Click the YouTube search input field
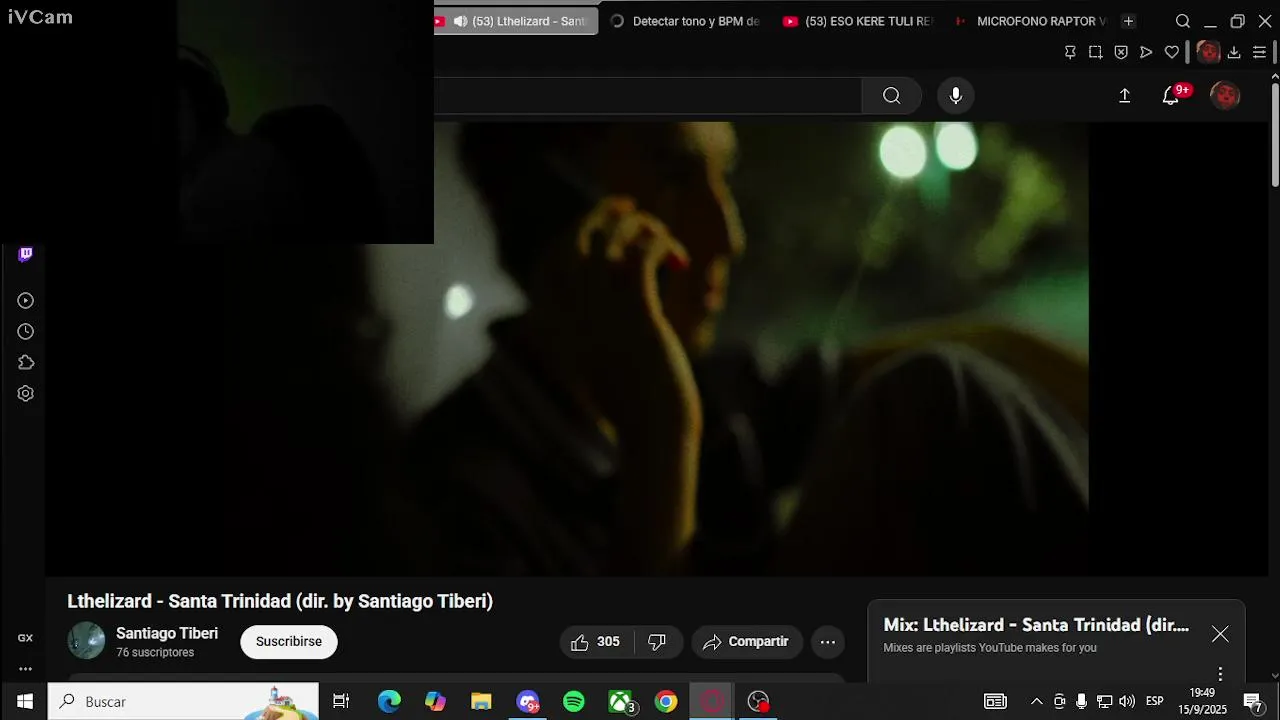 click(648, 96)
